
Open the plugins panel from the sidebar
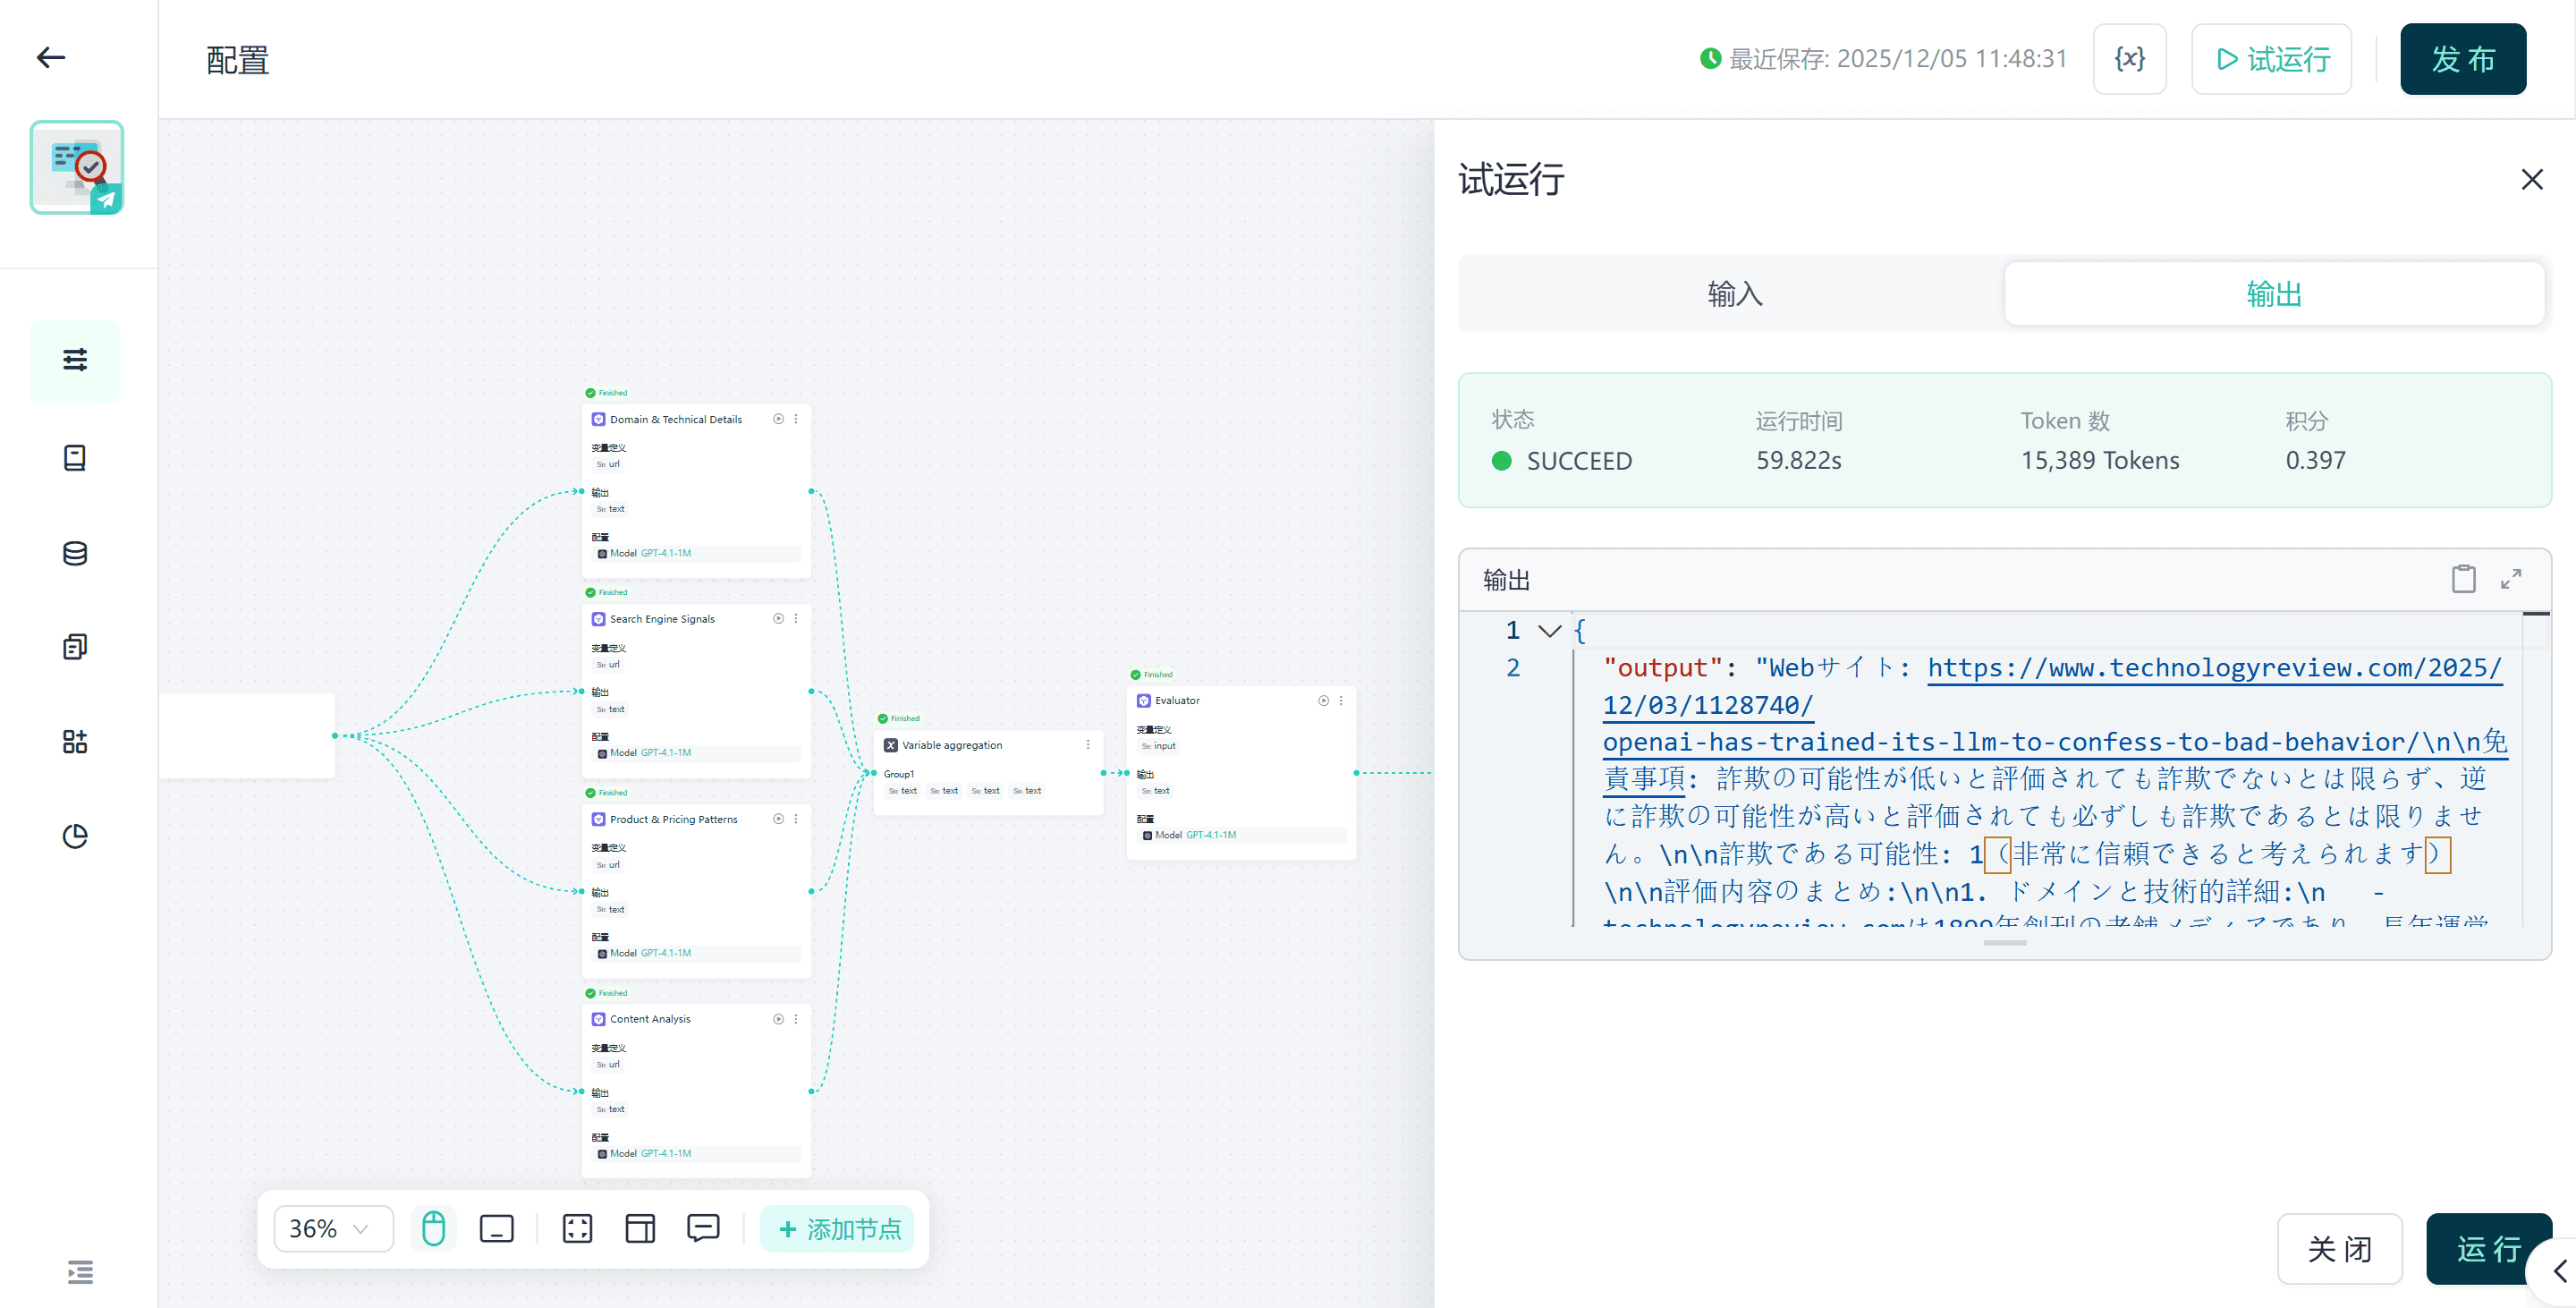point(75,741)
